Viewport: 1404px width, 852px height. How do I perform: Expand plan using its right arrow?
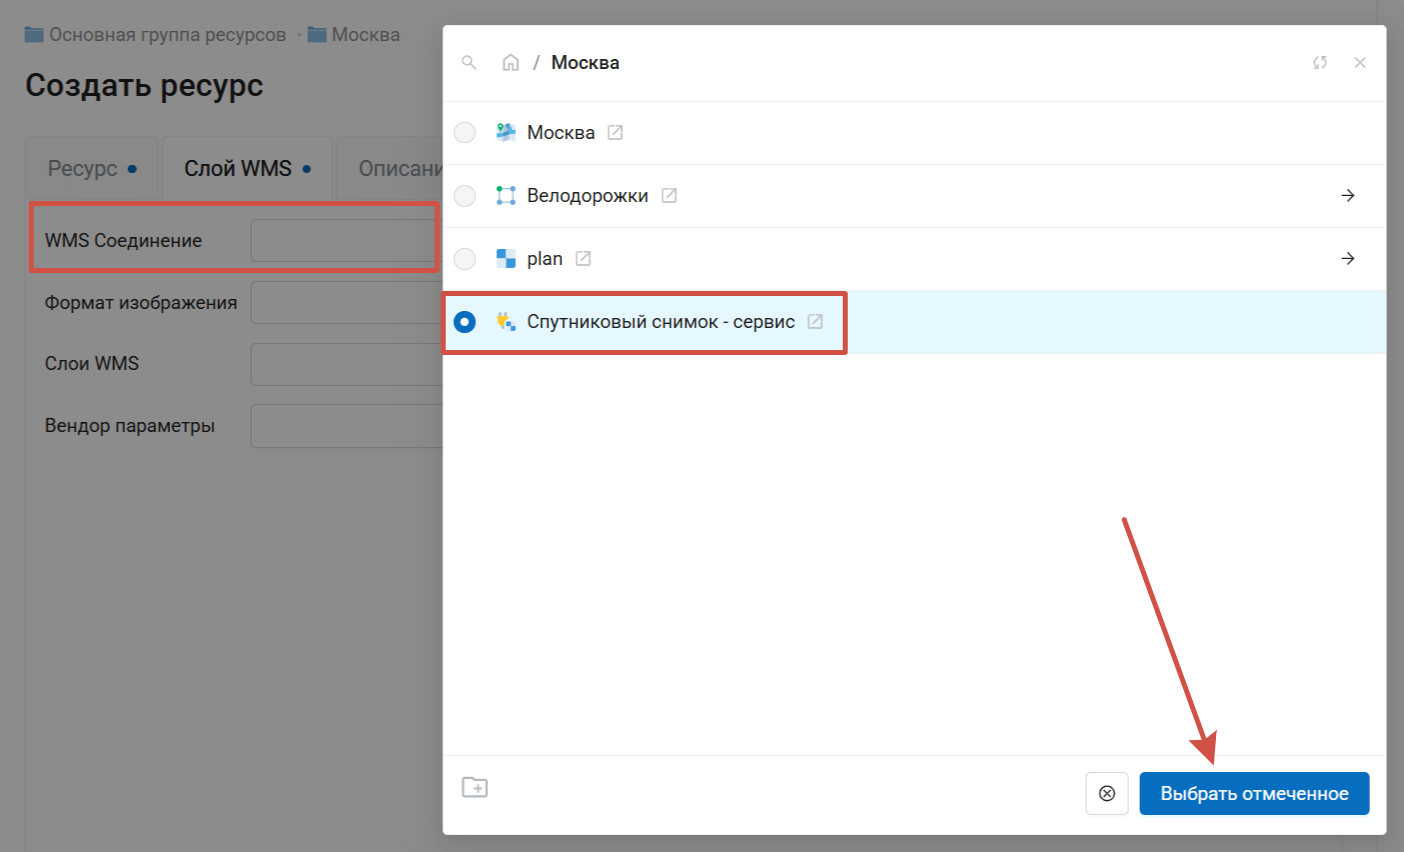coord(1348,259)
